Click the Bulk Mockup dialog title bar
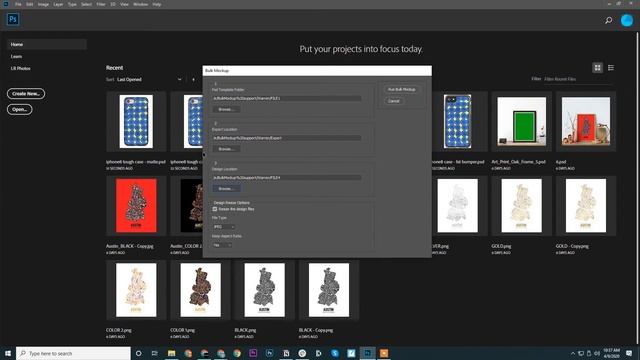 point(317,71)
